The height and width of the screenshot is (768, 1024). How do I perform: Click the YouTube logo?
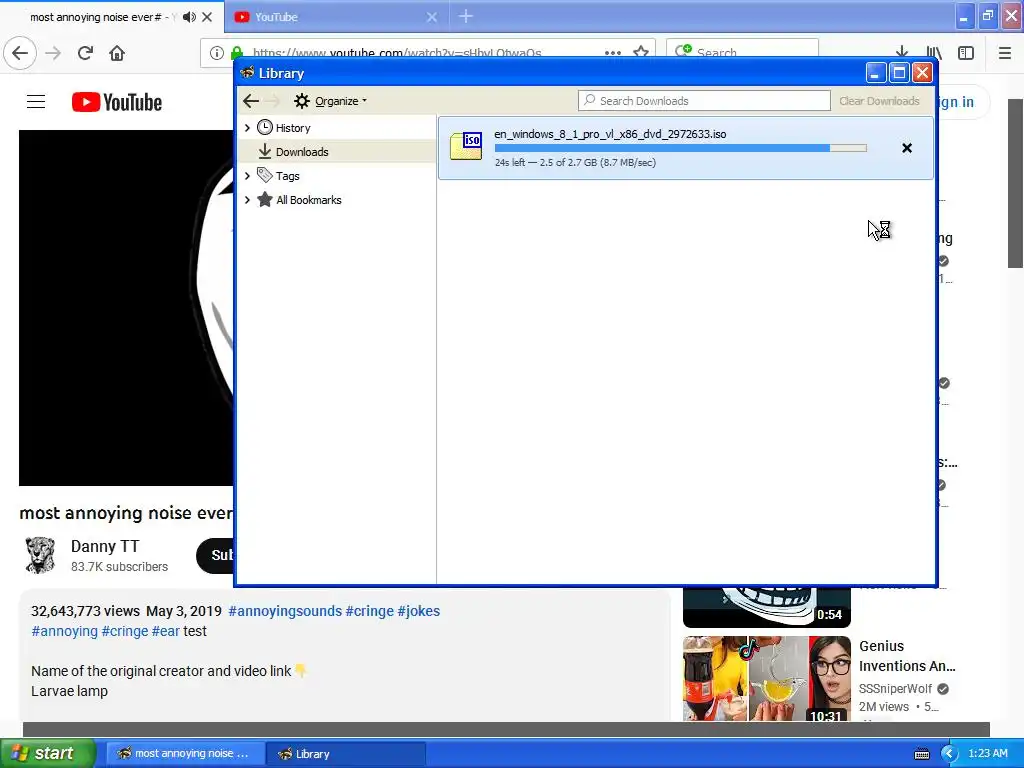coord(117,102)
